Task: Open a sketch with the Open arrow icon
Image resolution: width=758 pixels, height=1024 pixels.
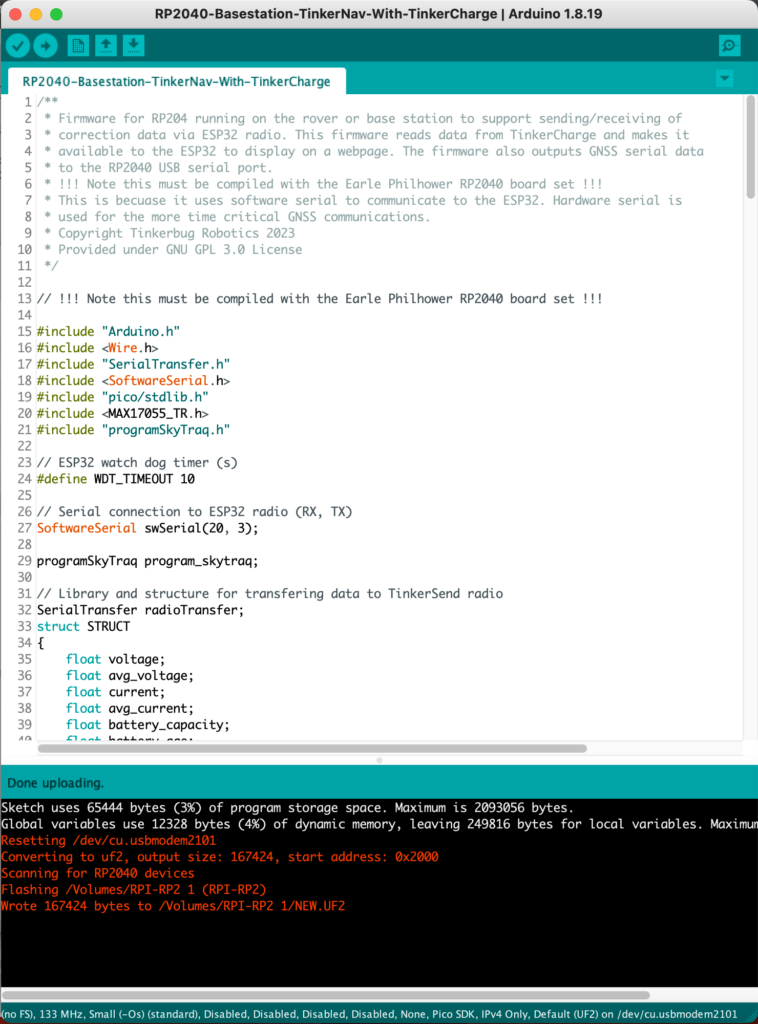Action: tap(106, 46)
